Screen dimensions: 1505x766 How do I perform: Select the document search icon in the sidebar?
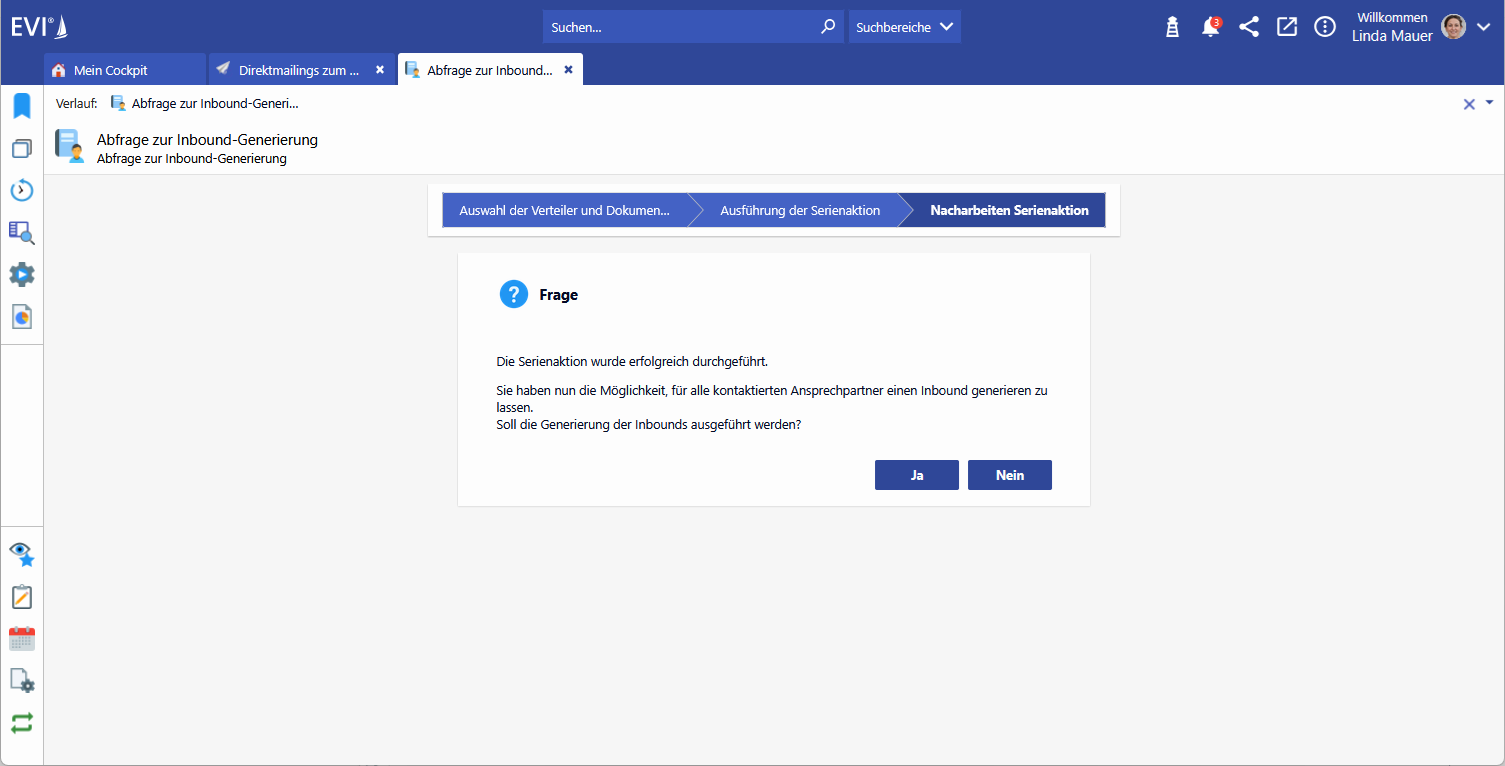22,233
